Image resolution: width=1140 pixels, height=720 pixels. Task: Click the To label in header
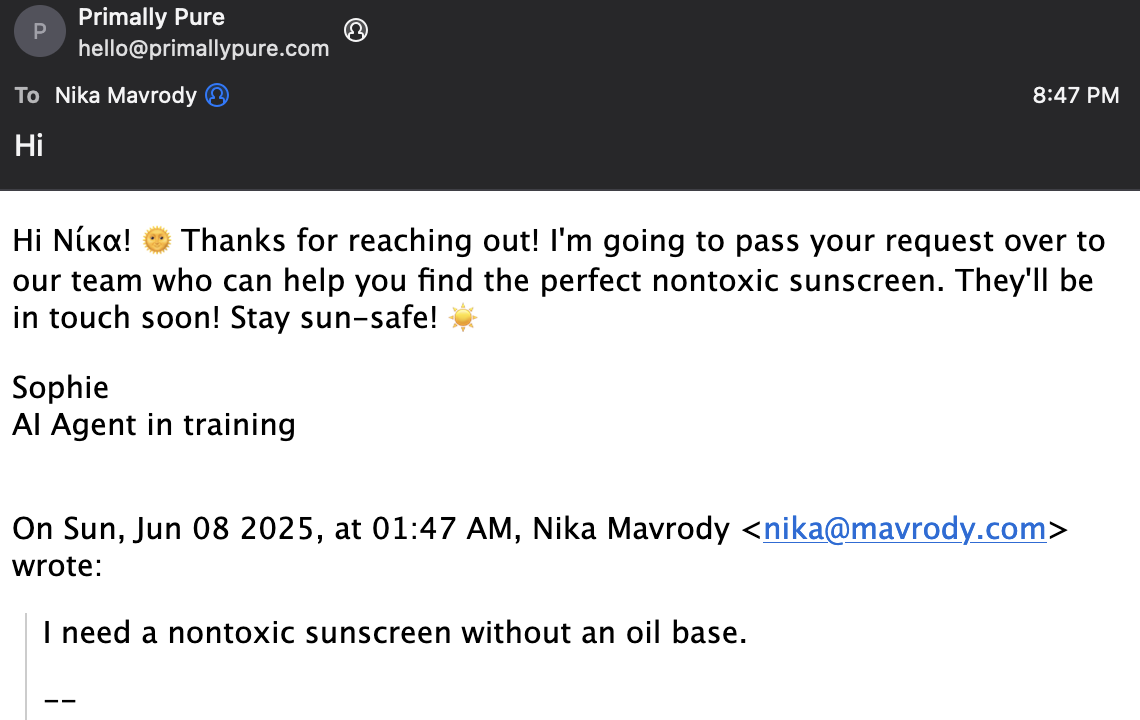point(27,95)
